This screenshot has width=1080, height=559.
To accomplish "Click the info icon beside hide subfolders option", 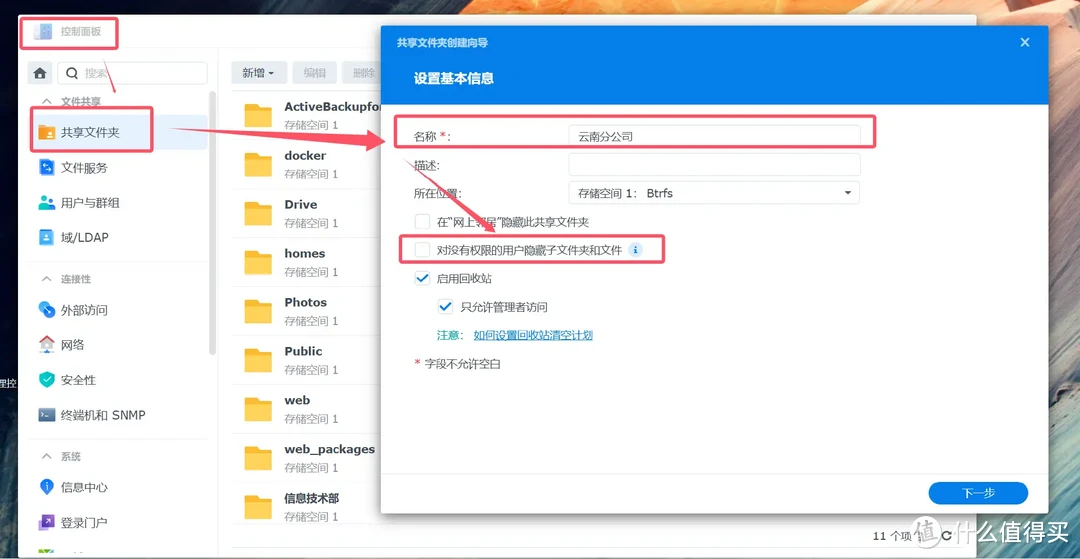I will (x=636, y=250).
